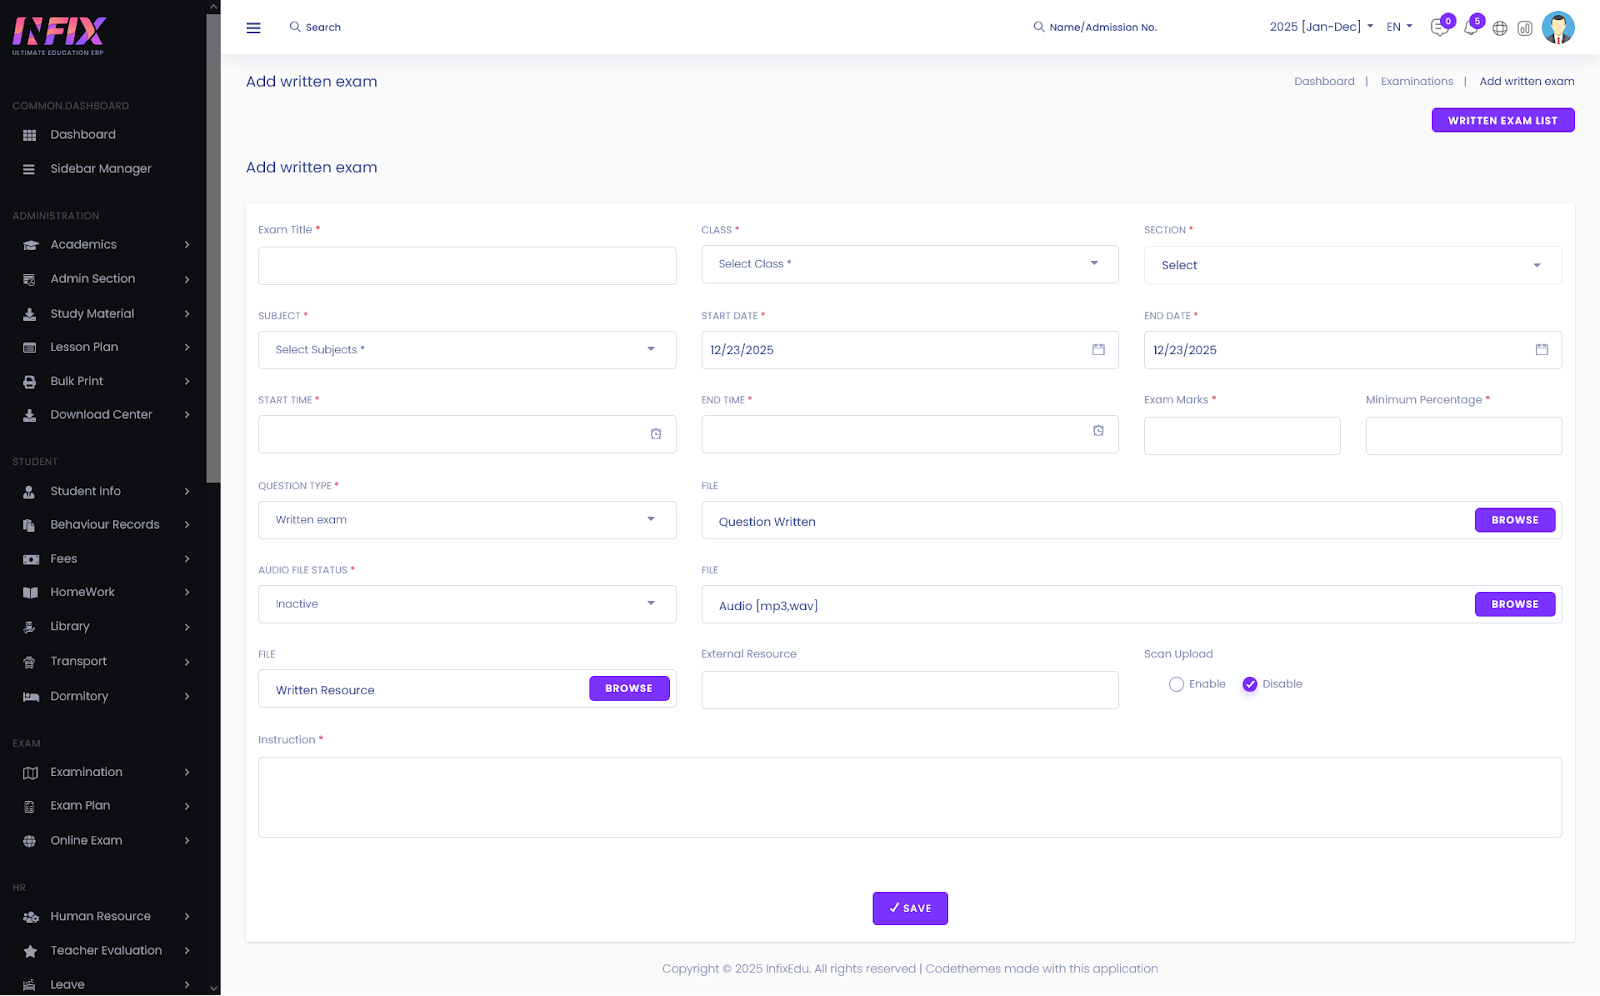Open the chat messages icon
This screenshot has width=1600, height=996.
pos(1439,28)
